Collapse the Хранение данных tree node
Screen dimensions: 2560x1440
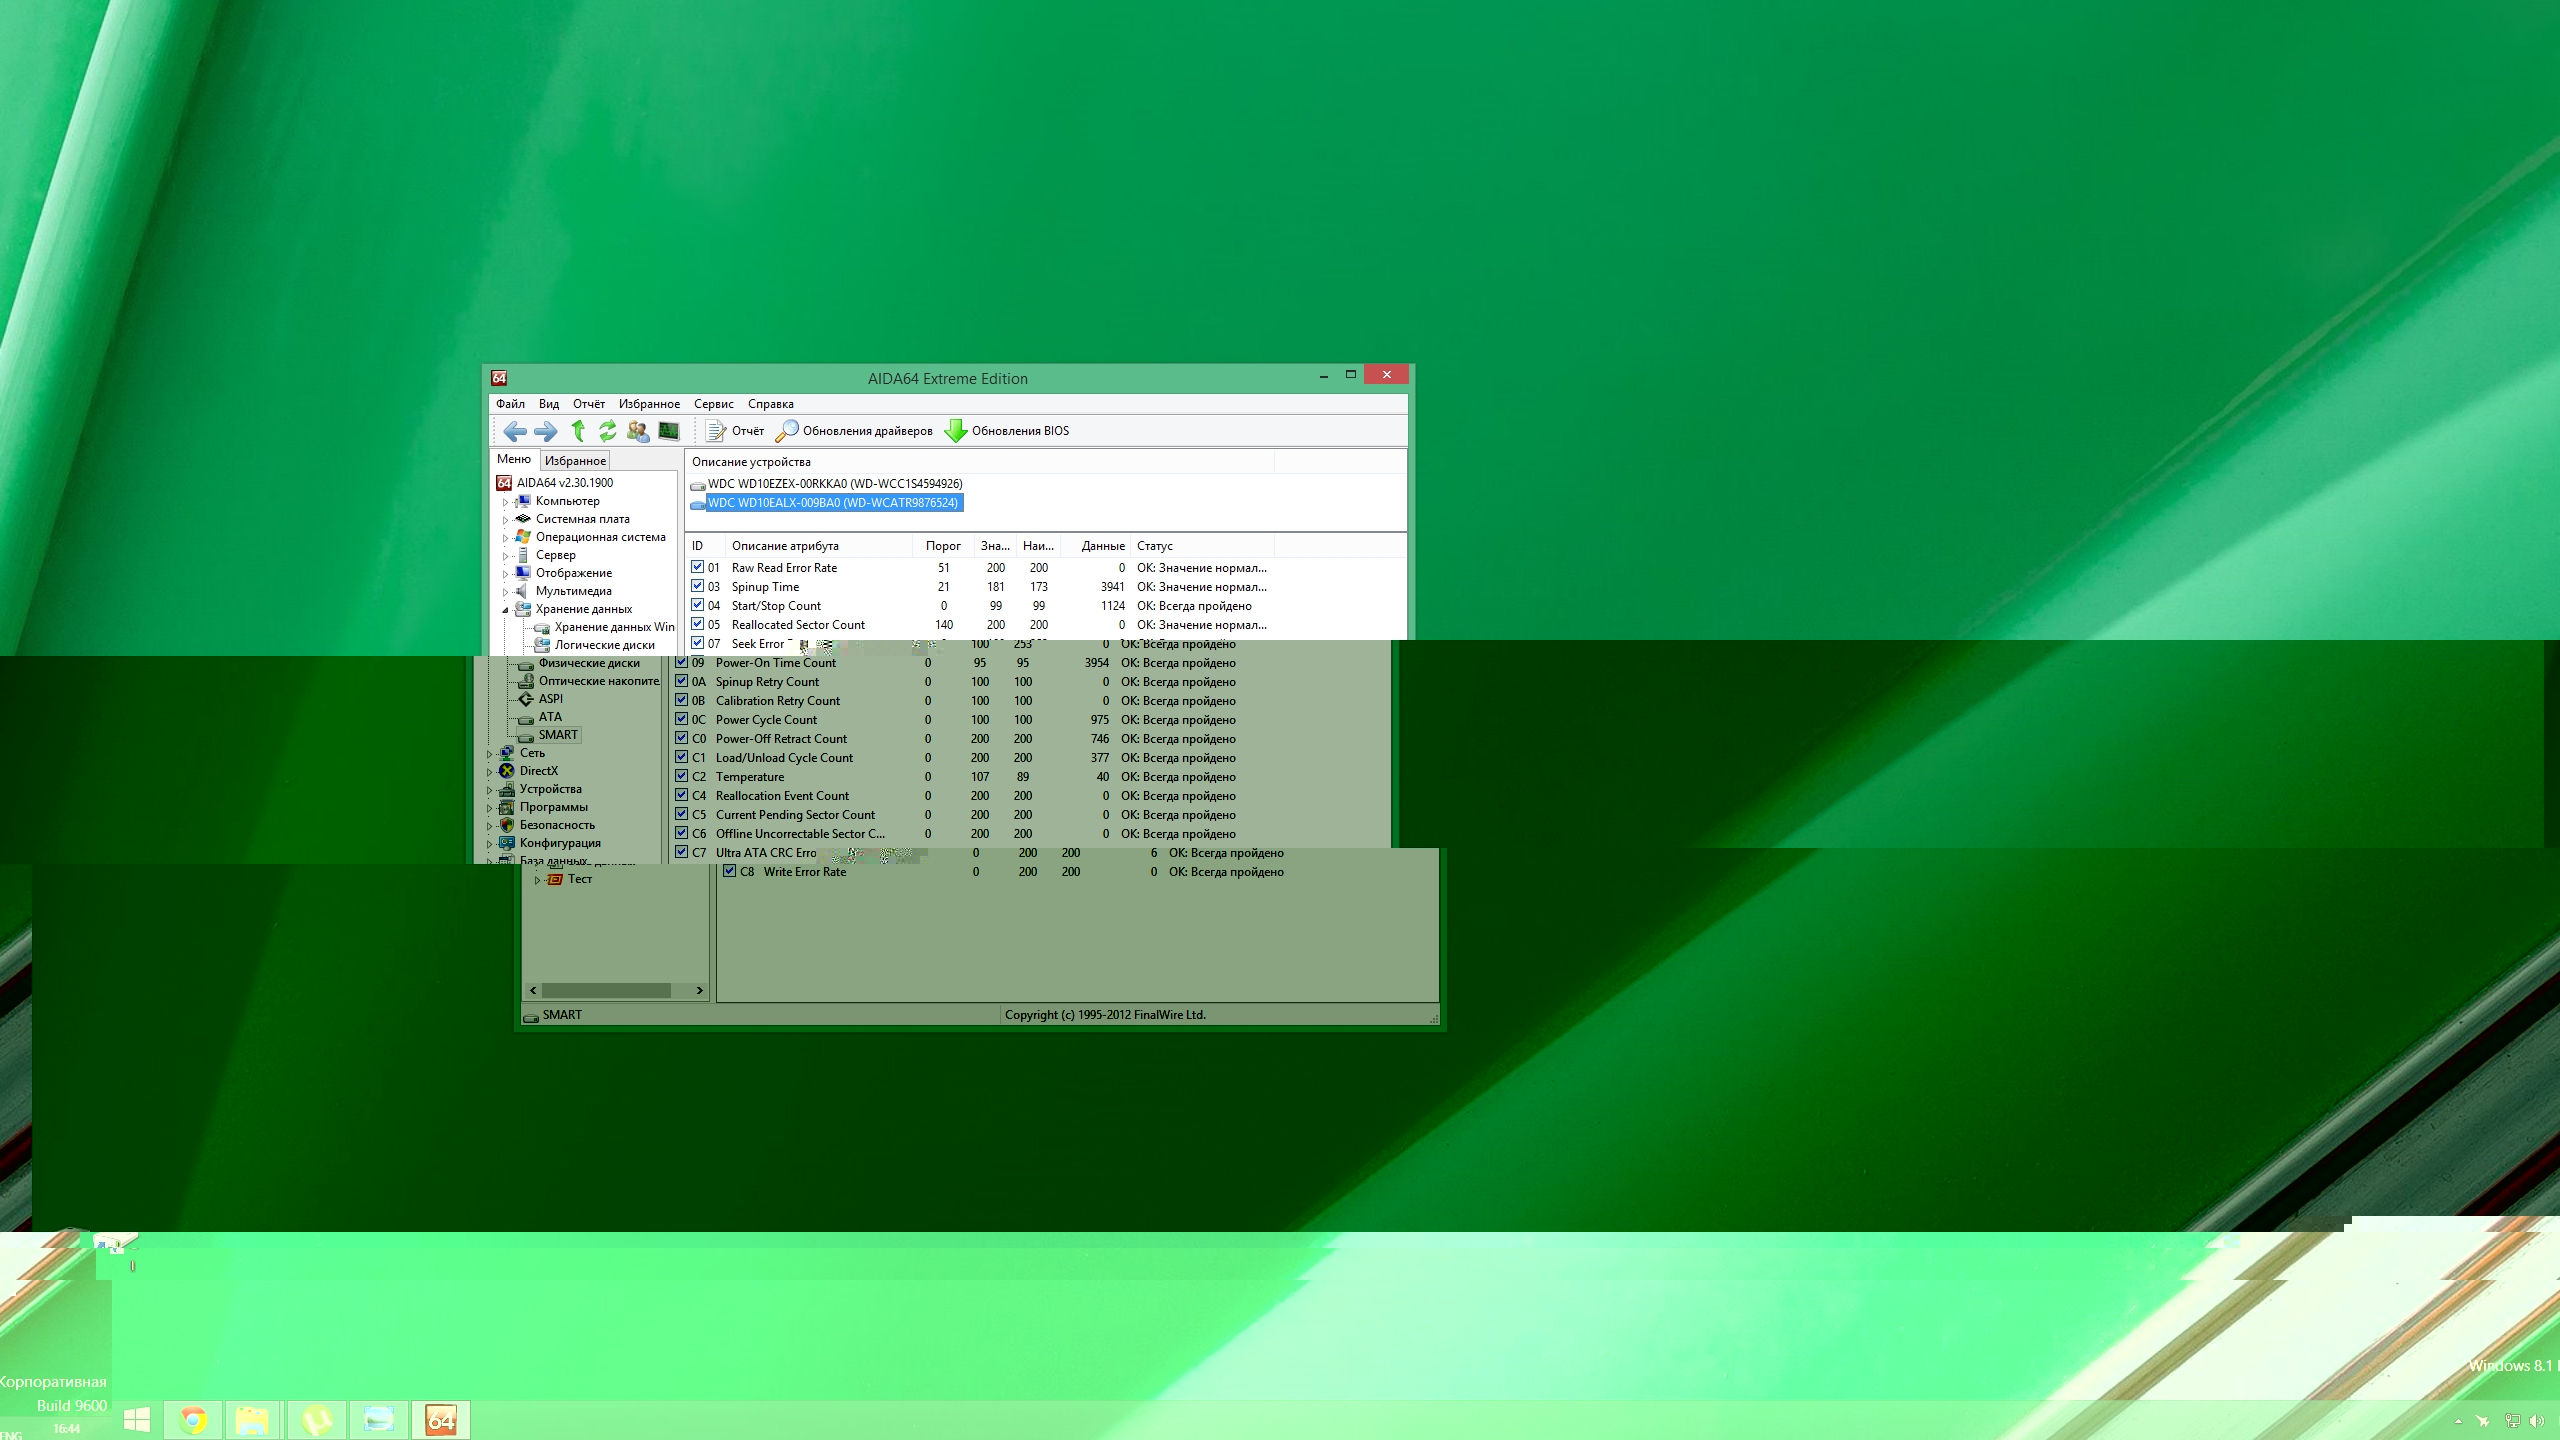pyautogui.click(x=506, y=609)
